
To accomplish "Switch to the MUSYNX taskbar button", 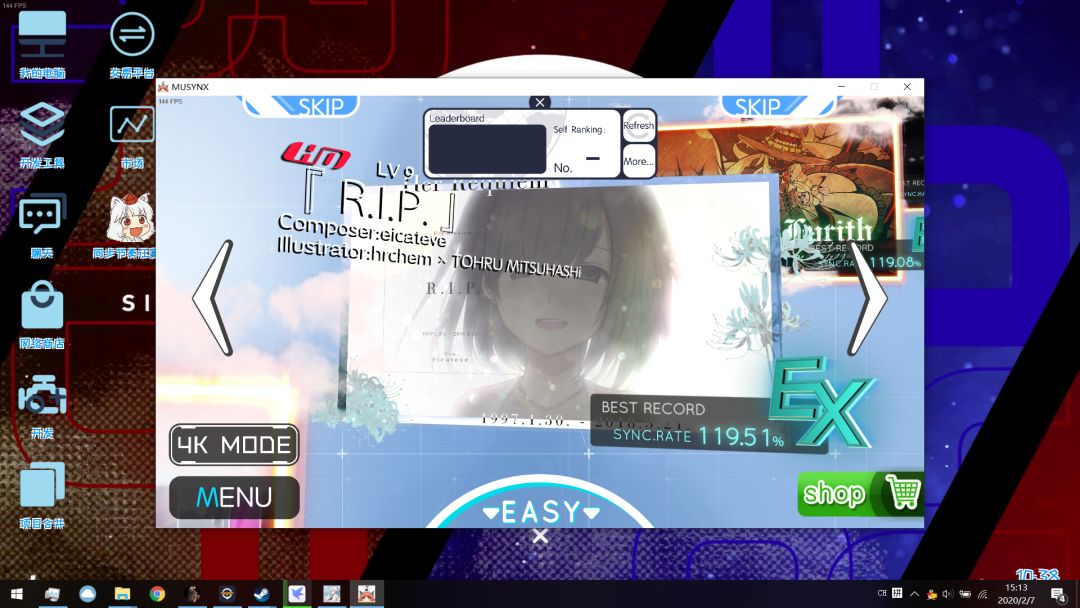I will coord(366,594).
